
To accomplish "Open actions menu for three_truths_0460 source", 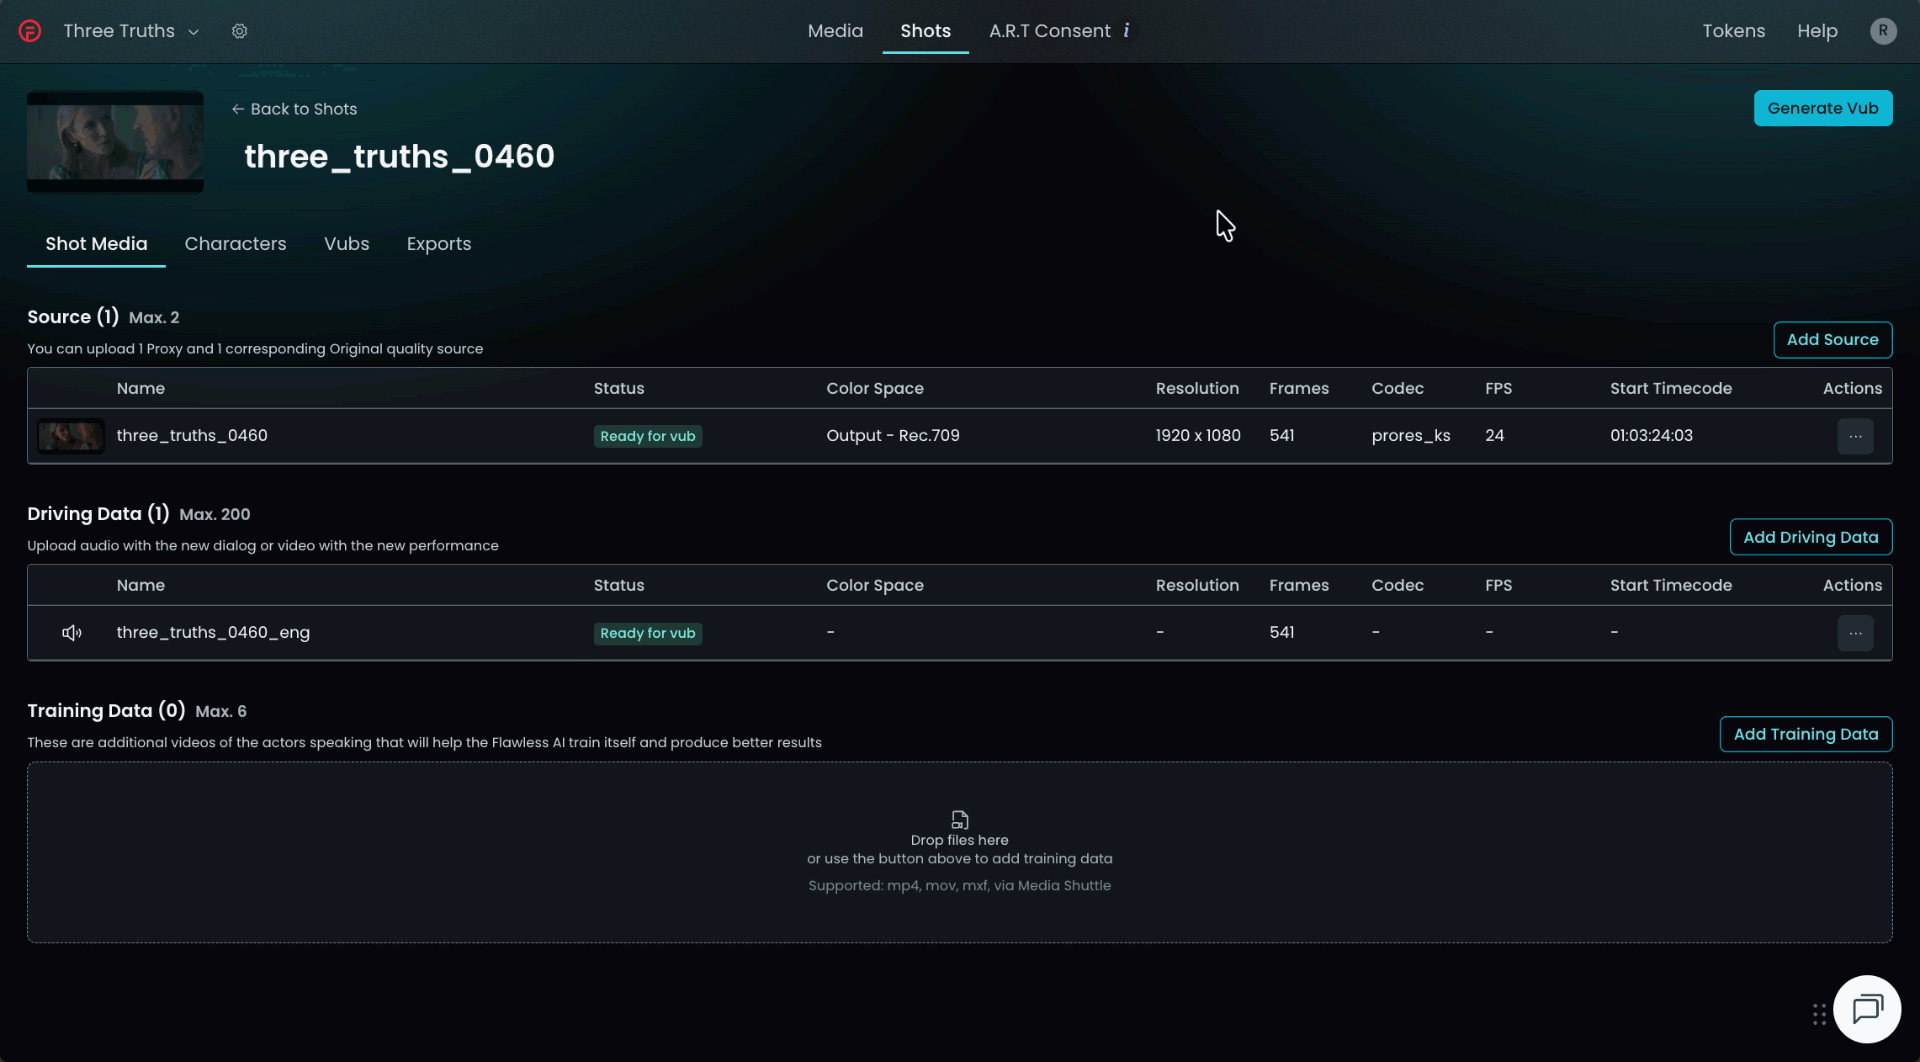I will (1855, 436).
